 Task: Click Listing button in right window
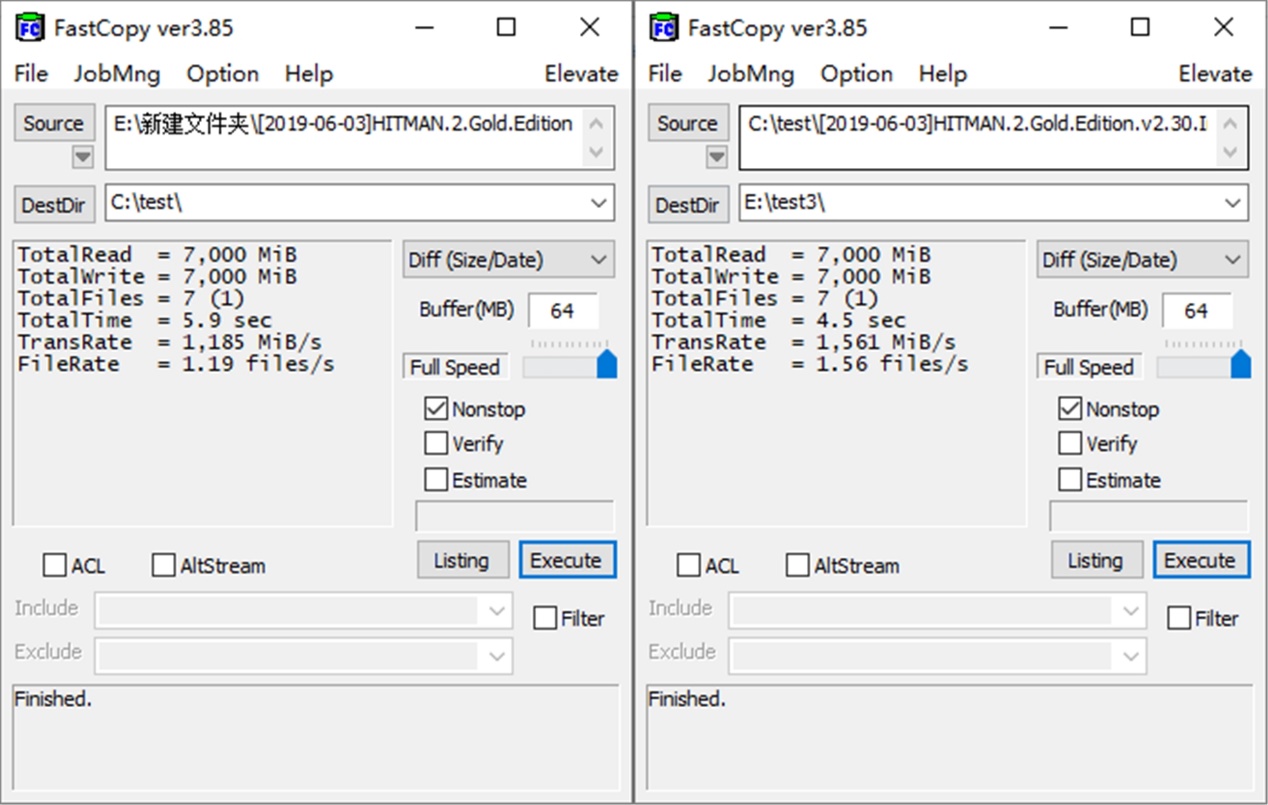click(x=1095, y=560)
